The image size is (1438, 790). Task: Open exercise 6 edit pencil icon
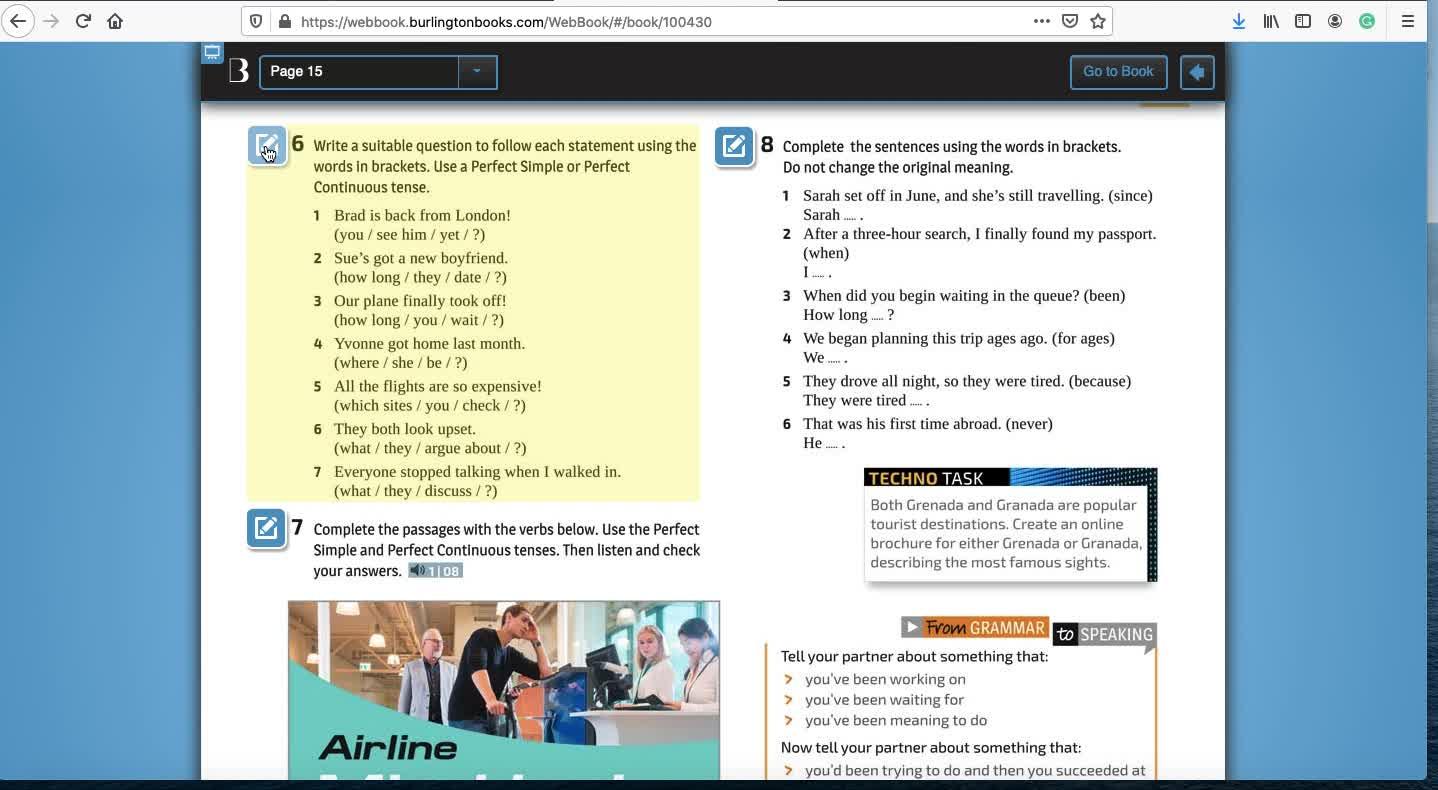point(267,147)
